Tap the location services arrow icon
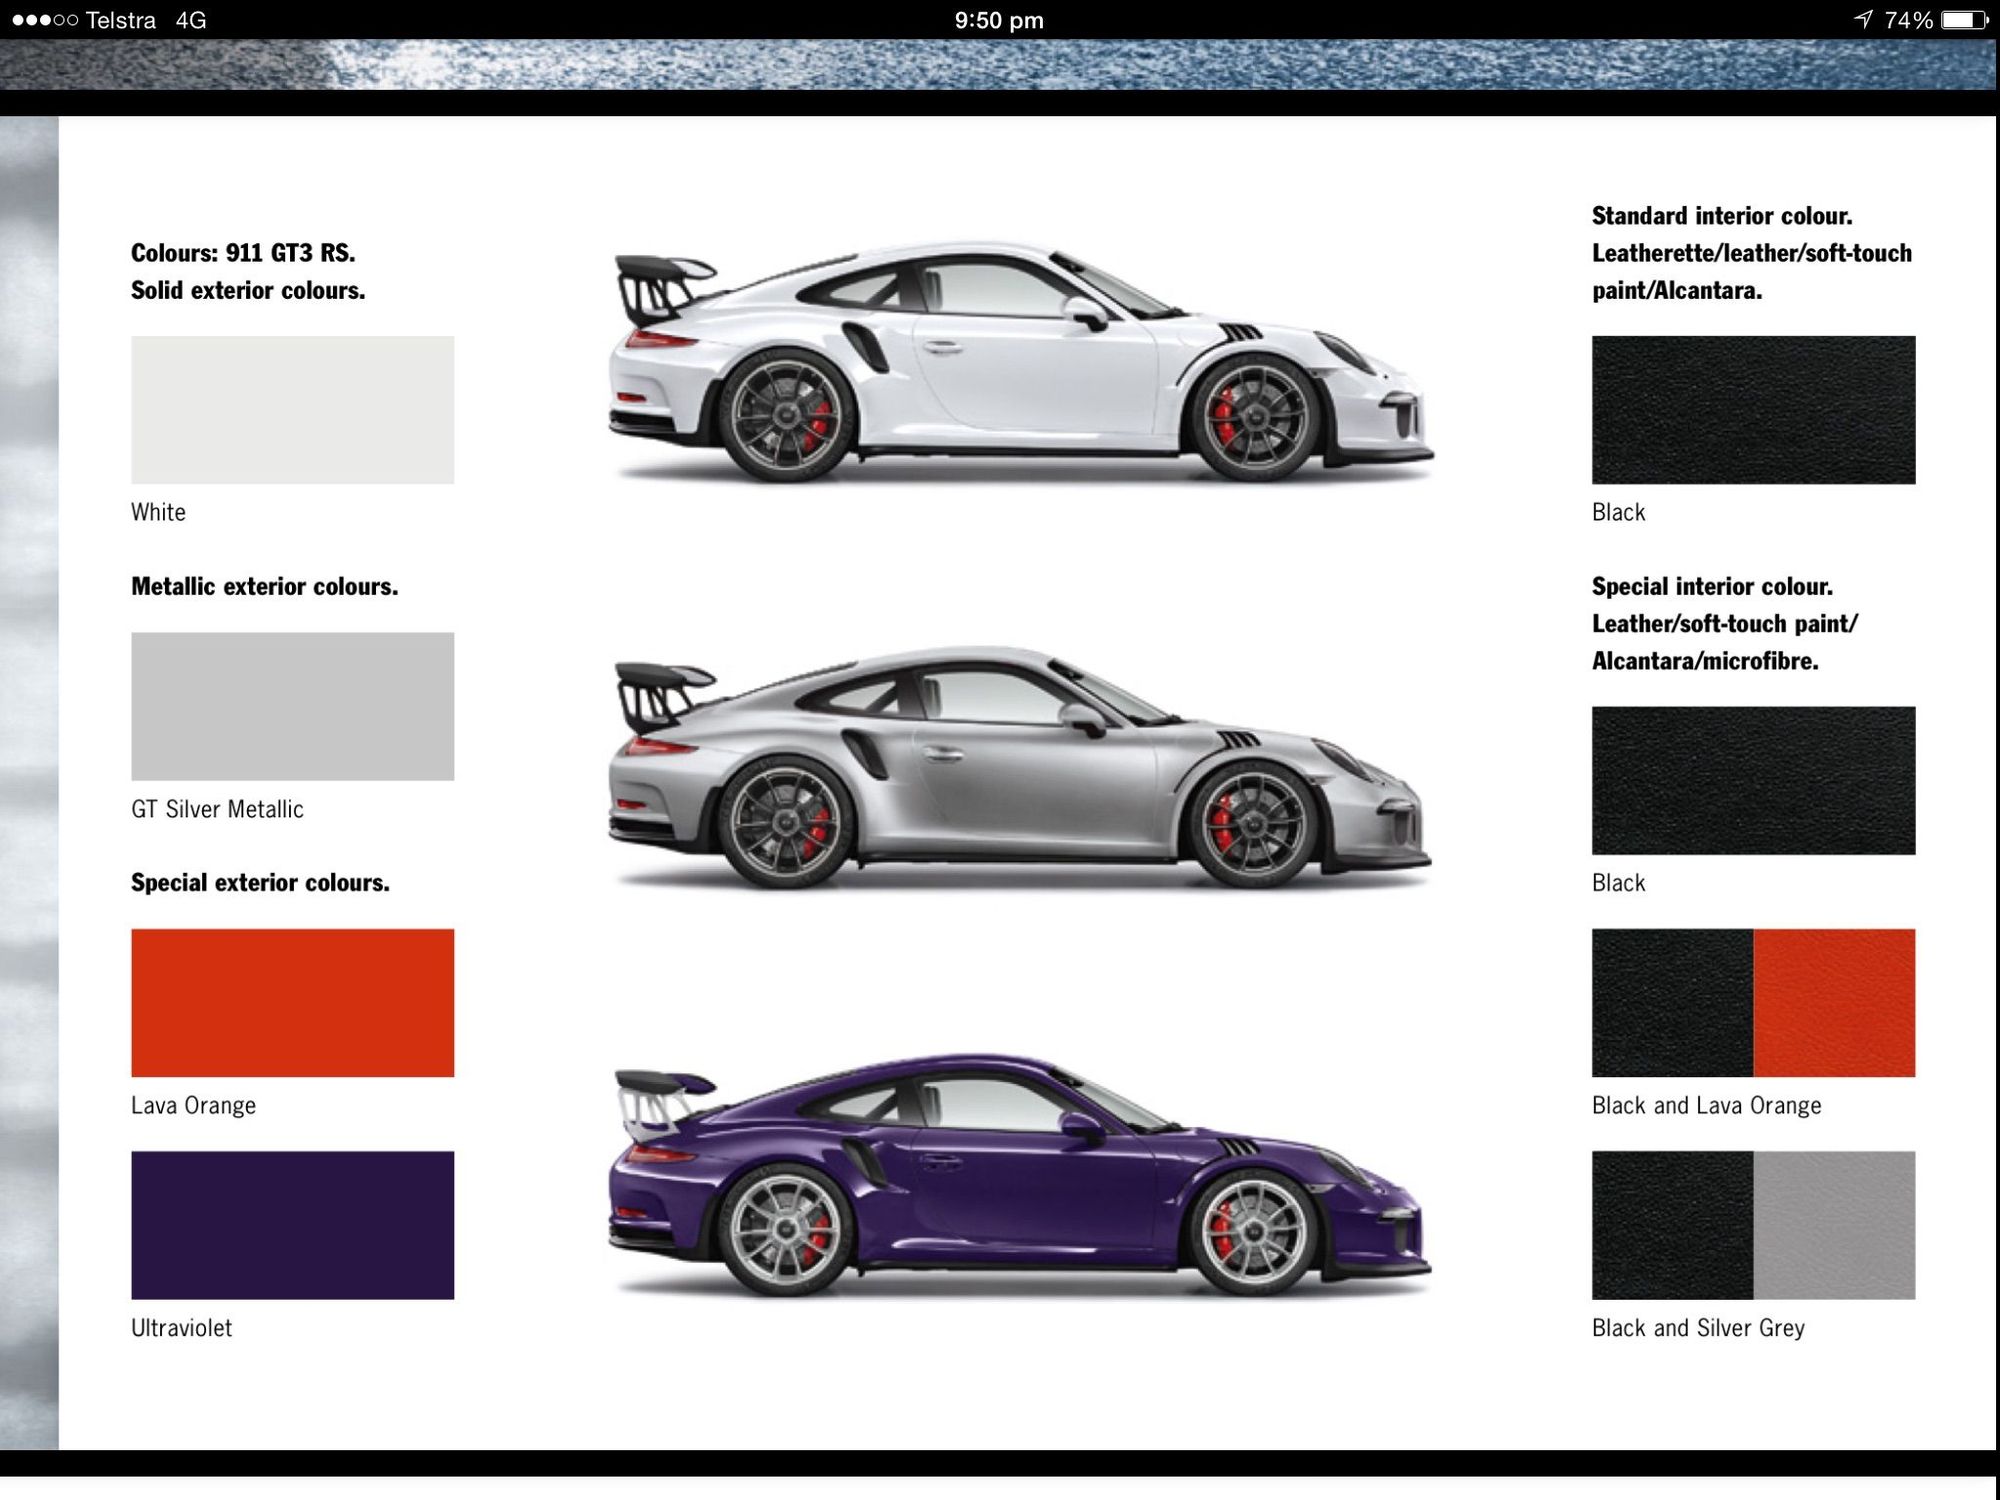 click(x=1863, y=19)
